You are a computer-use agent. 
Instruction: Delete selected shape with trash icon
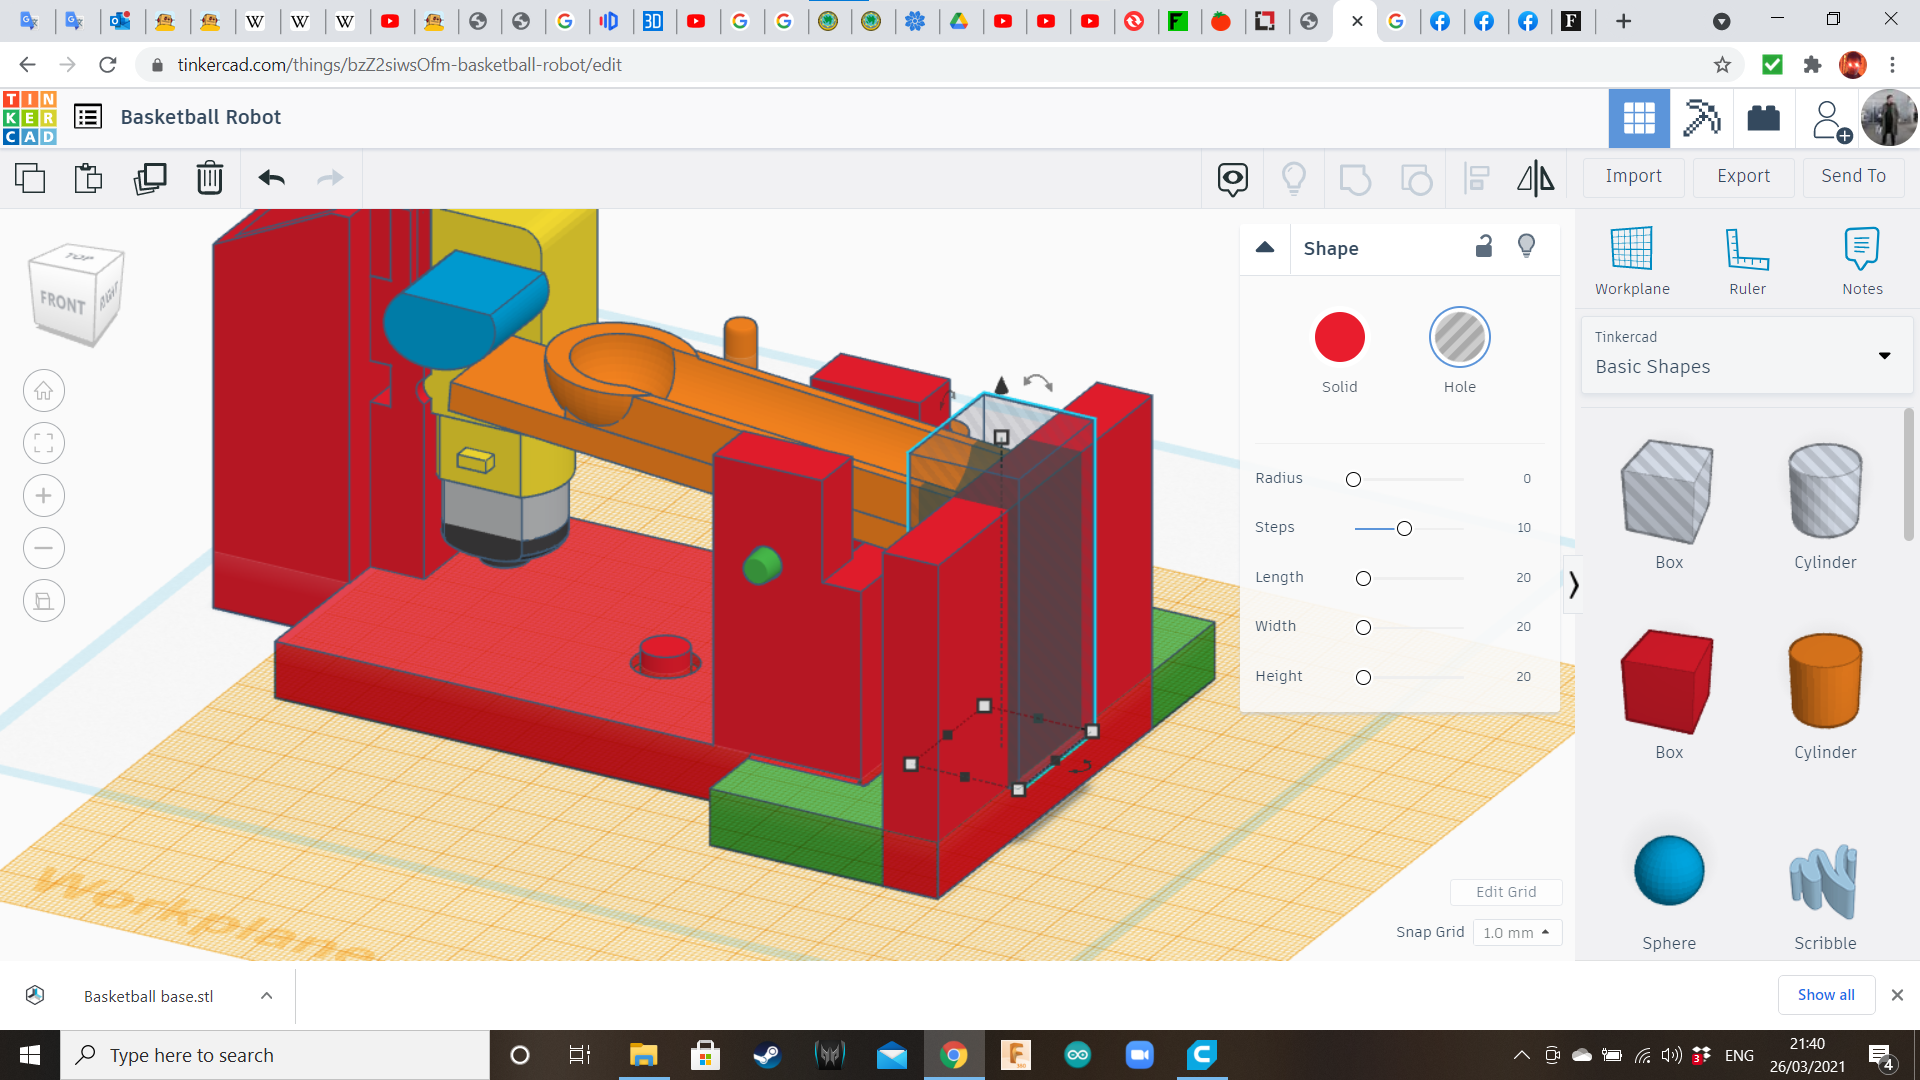209,178
